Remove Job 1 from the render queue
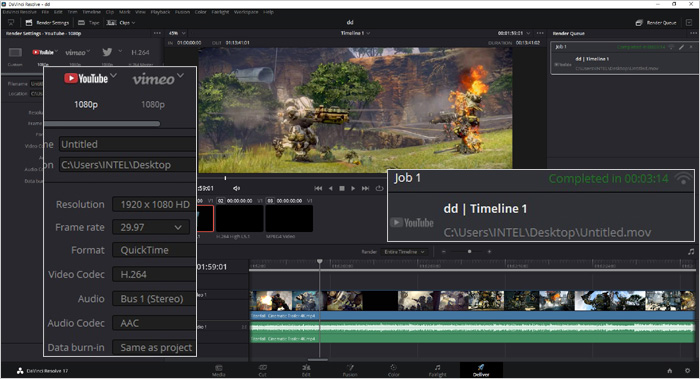This screenshot has height=379, width=700. [691, 46]
